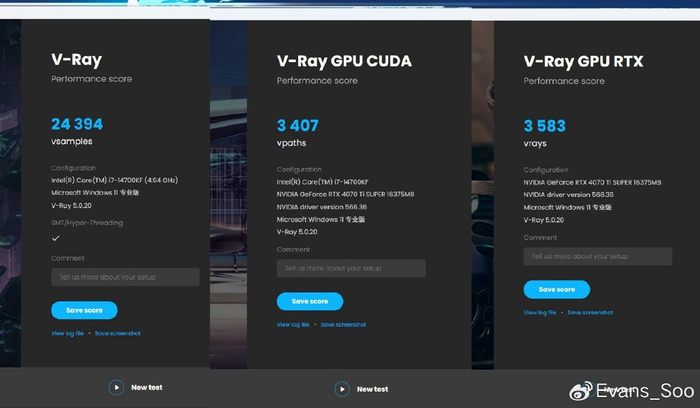Viewport: 700px width, 408px height.
Task: Click the vsamples unit label
Action: (x=72, y=142)
